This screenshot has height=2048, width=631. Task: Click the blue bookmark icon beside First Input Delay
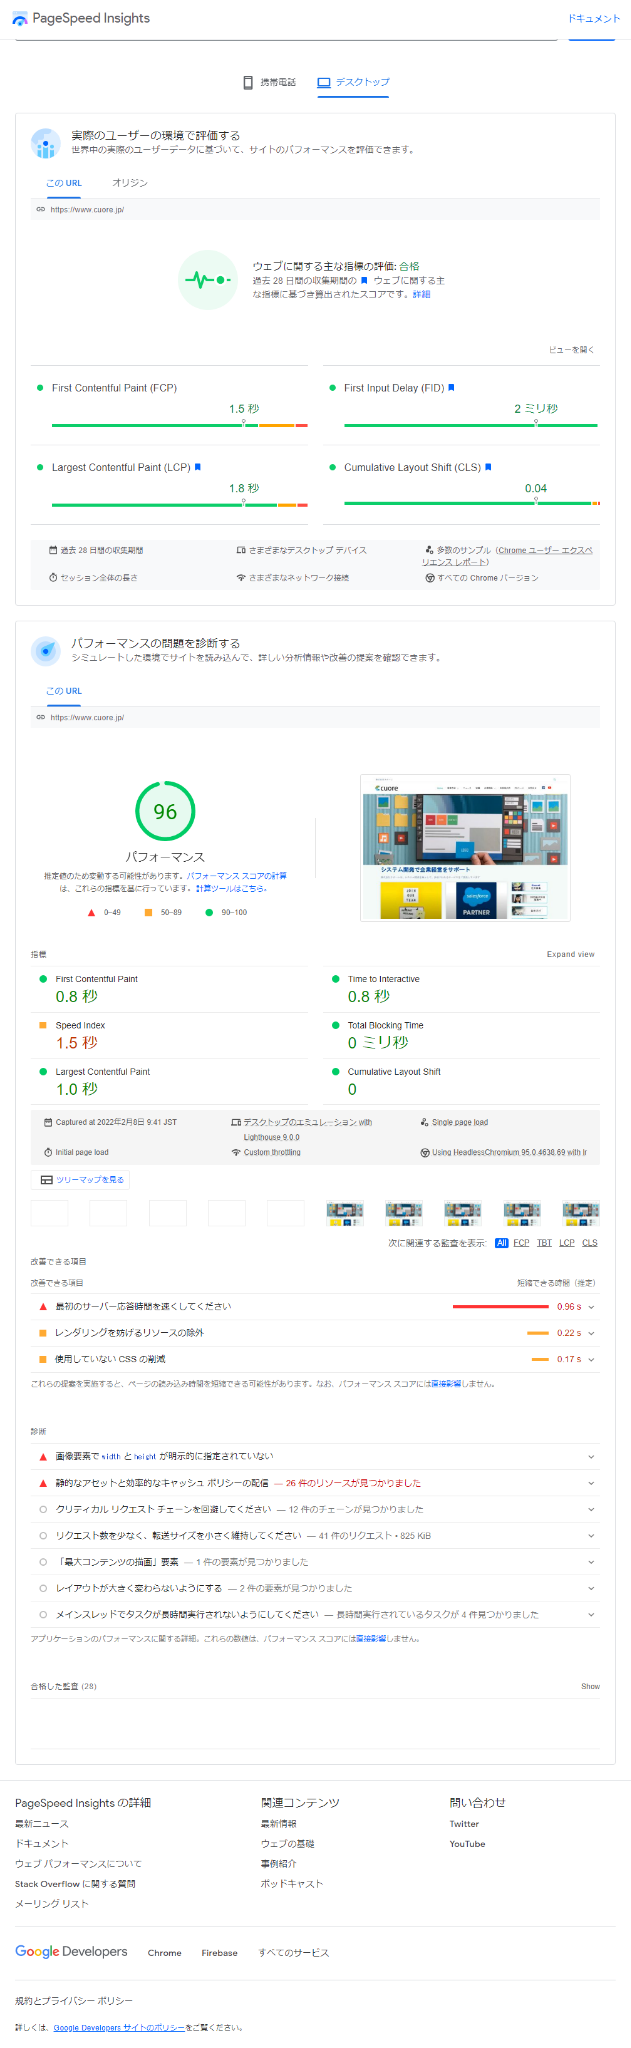coord(451,388)
